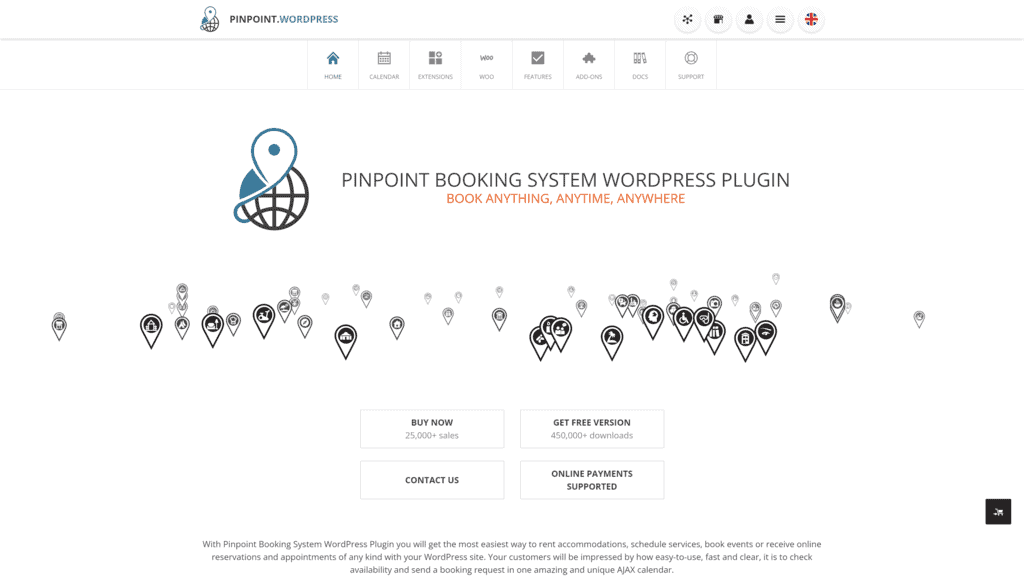Click the large tent pavilion map pin

(345, 342)
